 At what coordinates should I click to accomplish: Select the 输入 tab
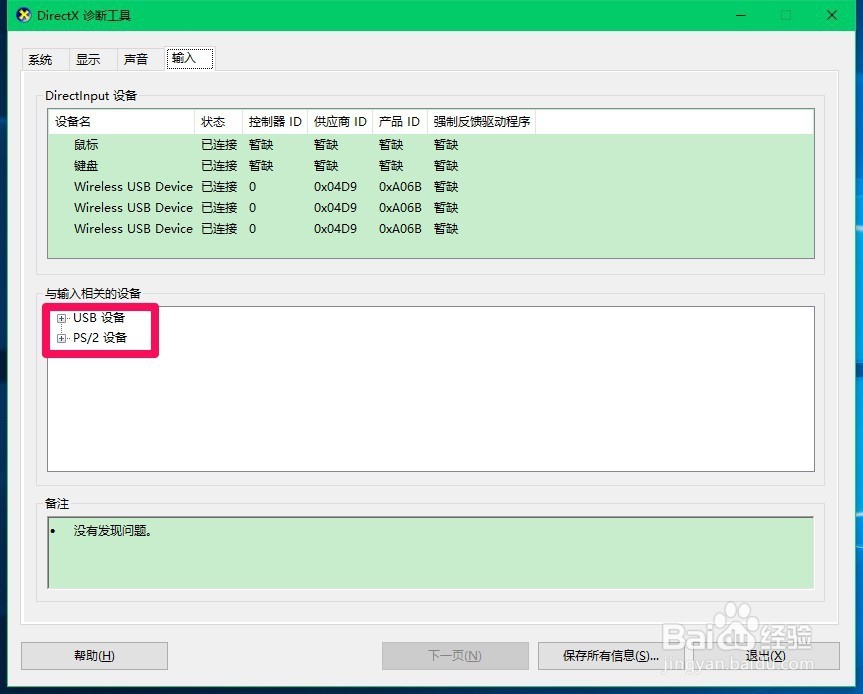pos(189,58)
